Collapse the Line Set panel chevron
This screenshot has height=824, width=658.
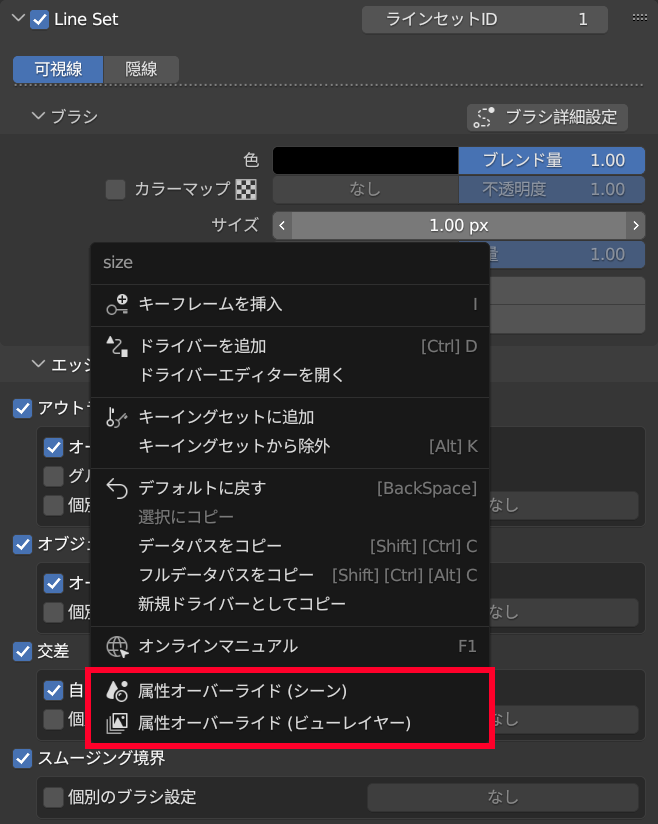[18, 18]
